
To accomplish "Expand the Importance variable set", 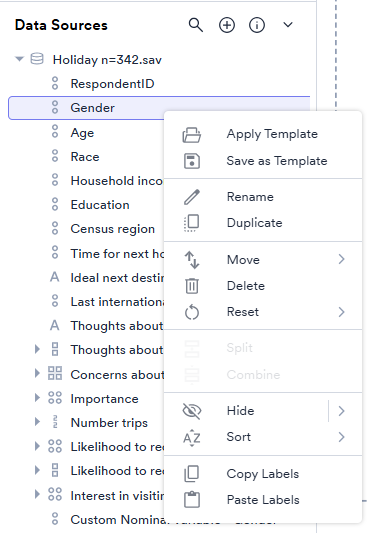I will (x=37, y=397).
